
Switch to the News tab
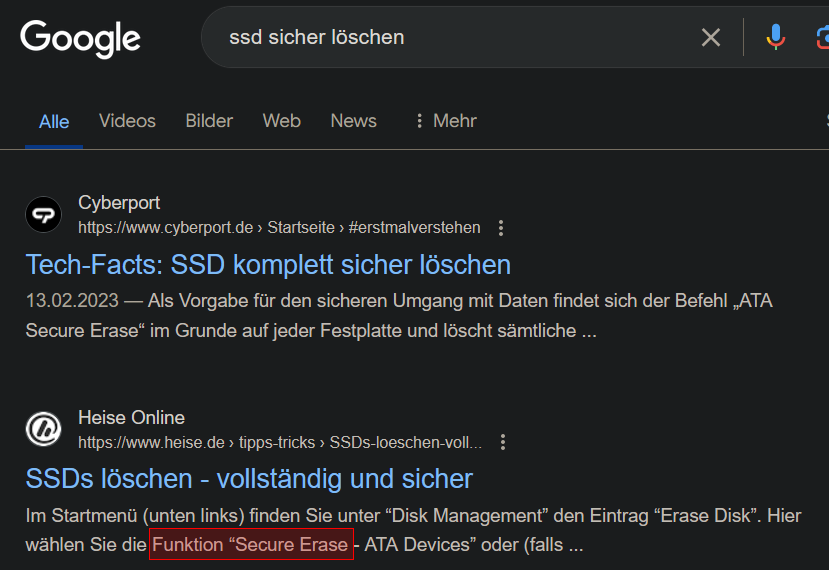(354, 121)
